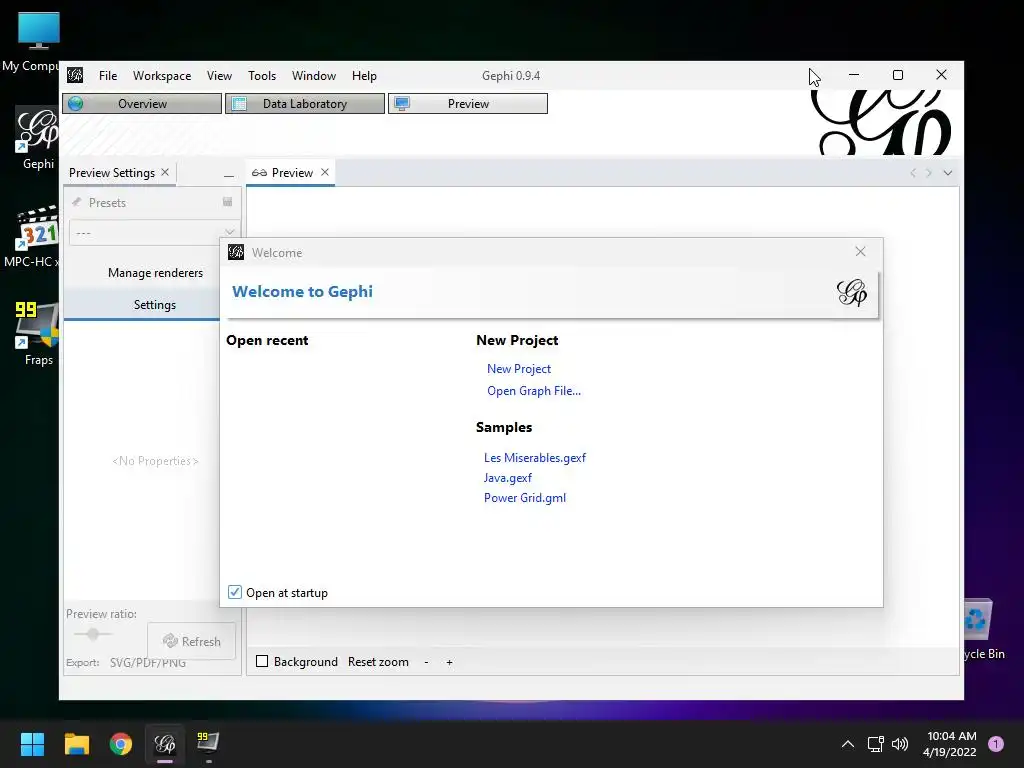Close the Preview Settings panel tab
Image resolution: width=1024 pixels, height=768 pixels.
coord(165,172)
